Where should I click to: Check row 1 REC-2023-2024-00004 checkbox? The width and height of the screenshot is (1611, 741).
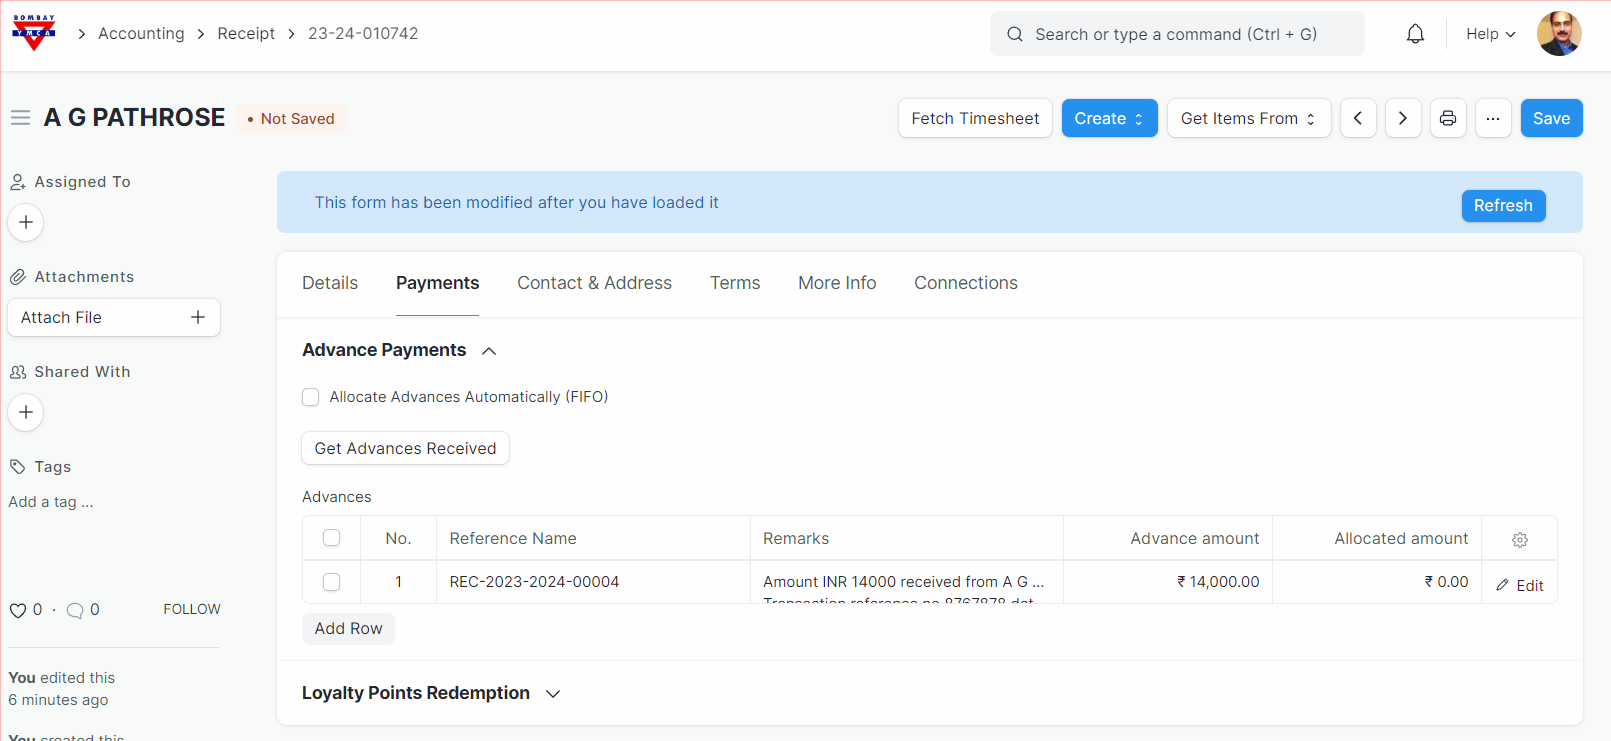click(332, 582)
